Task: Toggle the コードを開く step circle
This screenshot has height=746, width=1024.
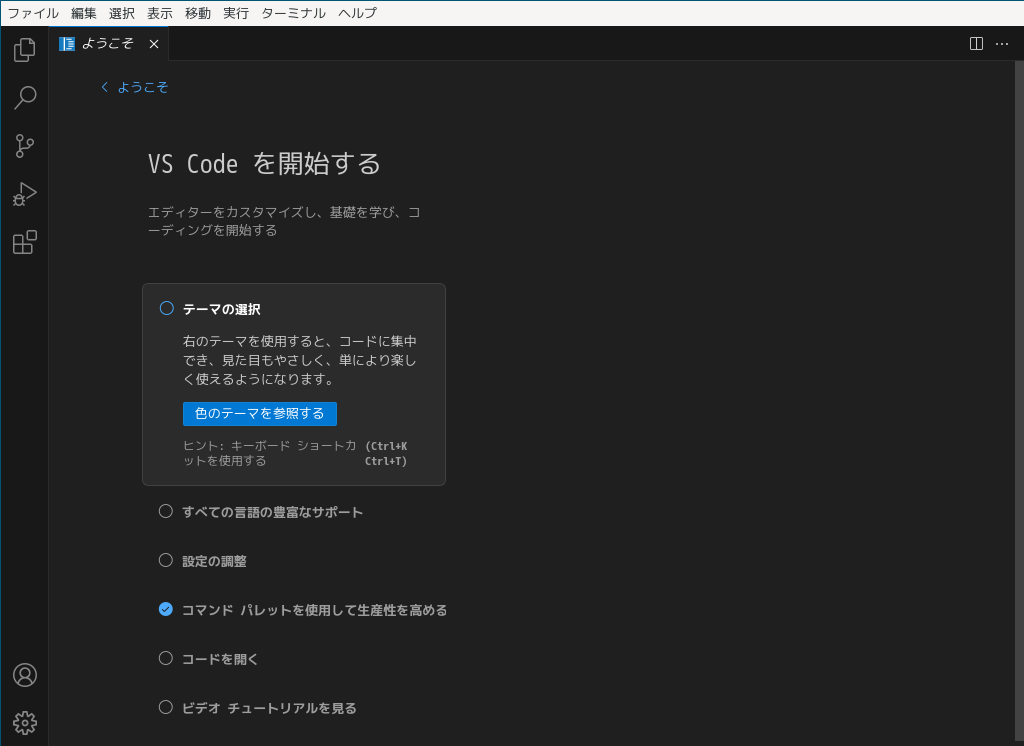Action: tap(166, 658)
